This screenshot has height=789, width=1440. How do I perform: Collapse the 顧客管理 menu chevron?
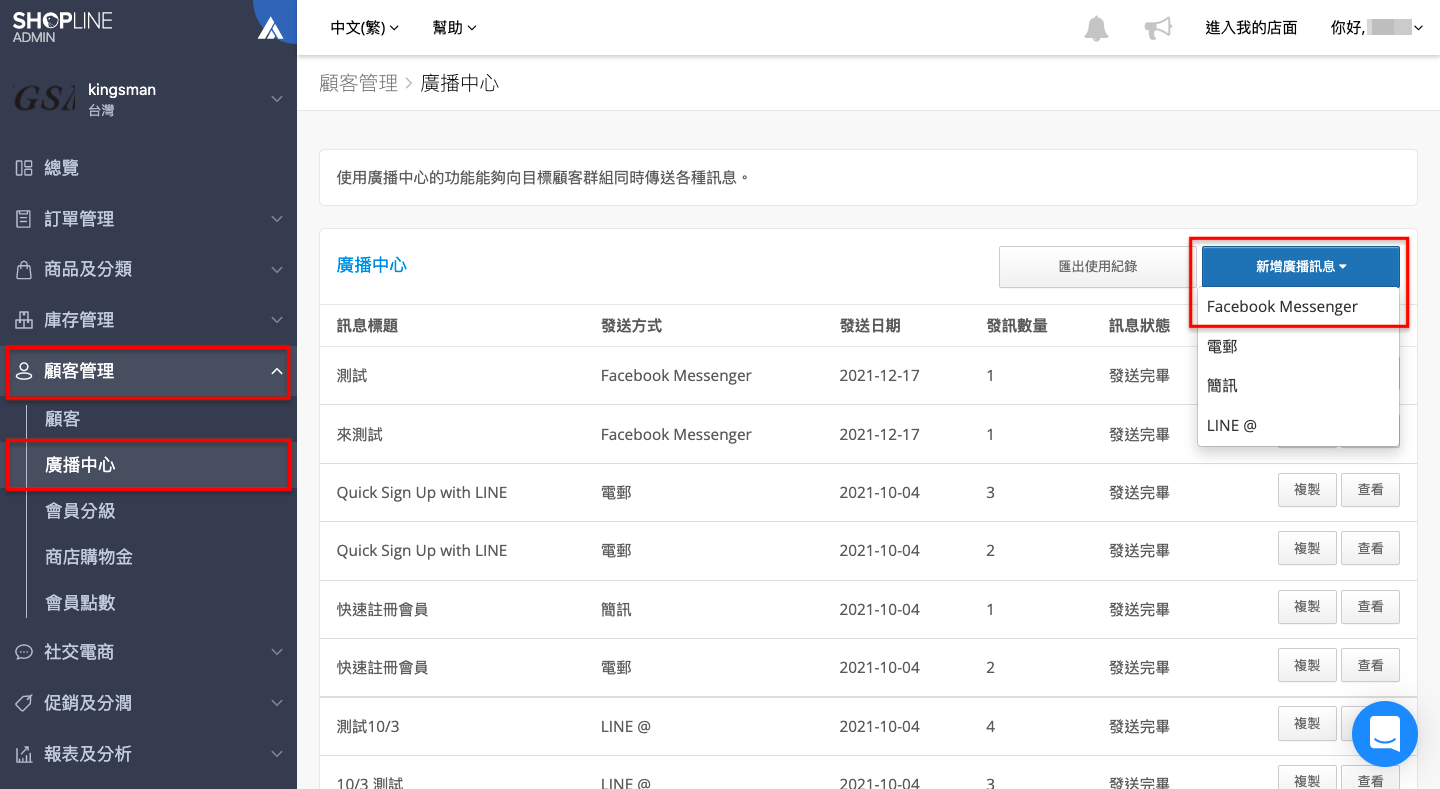click(277, 371)
